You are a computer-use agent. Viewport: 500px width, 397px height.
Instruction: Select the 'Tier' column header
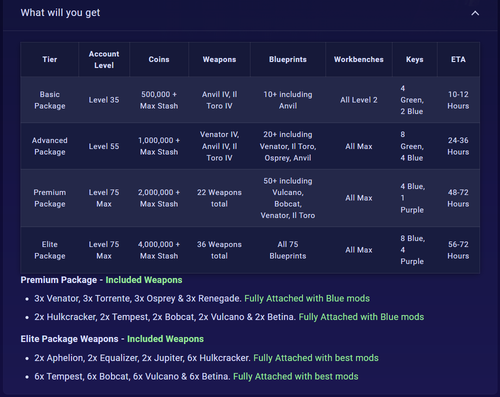tap(50, 59)
